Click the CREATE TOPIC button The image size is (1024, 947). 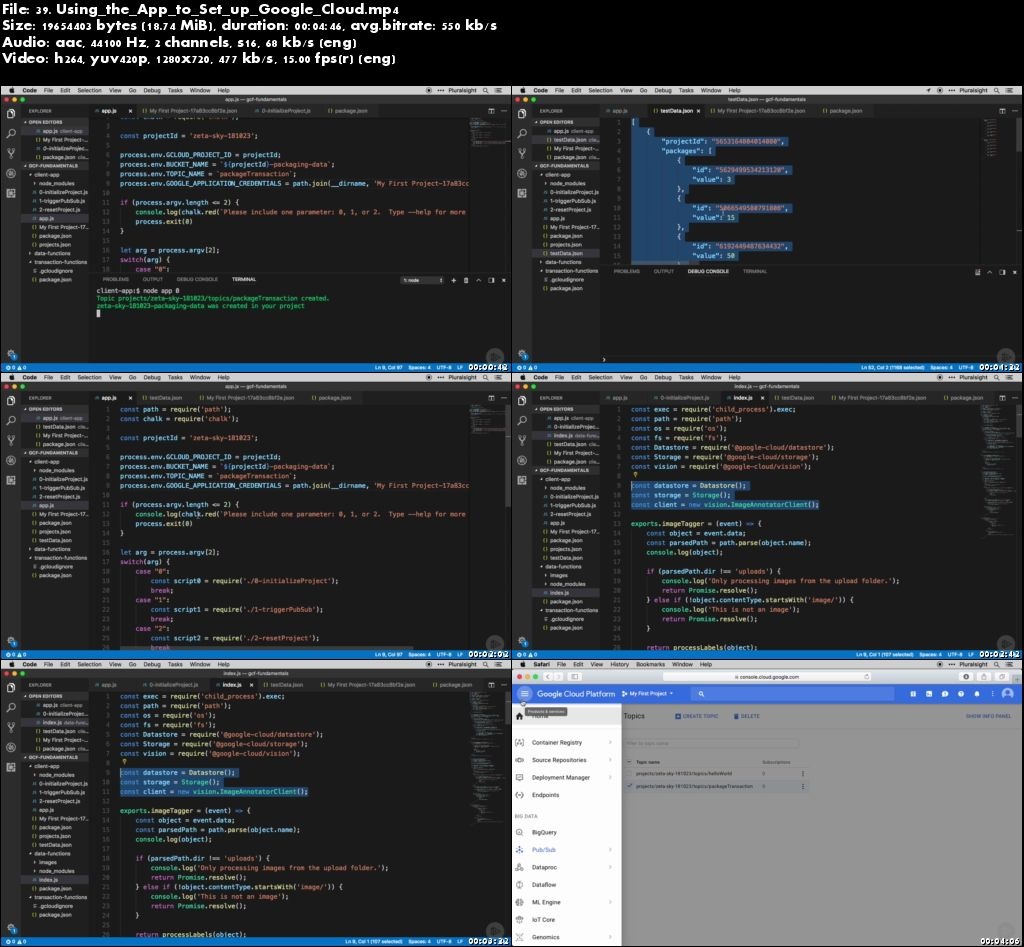[x=697, y=716]
